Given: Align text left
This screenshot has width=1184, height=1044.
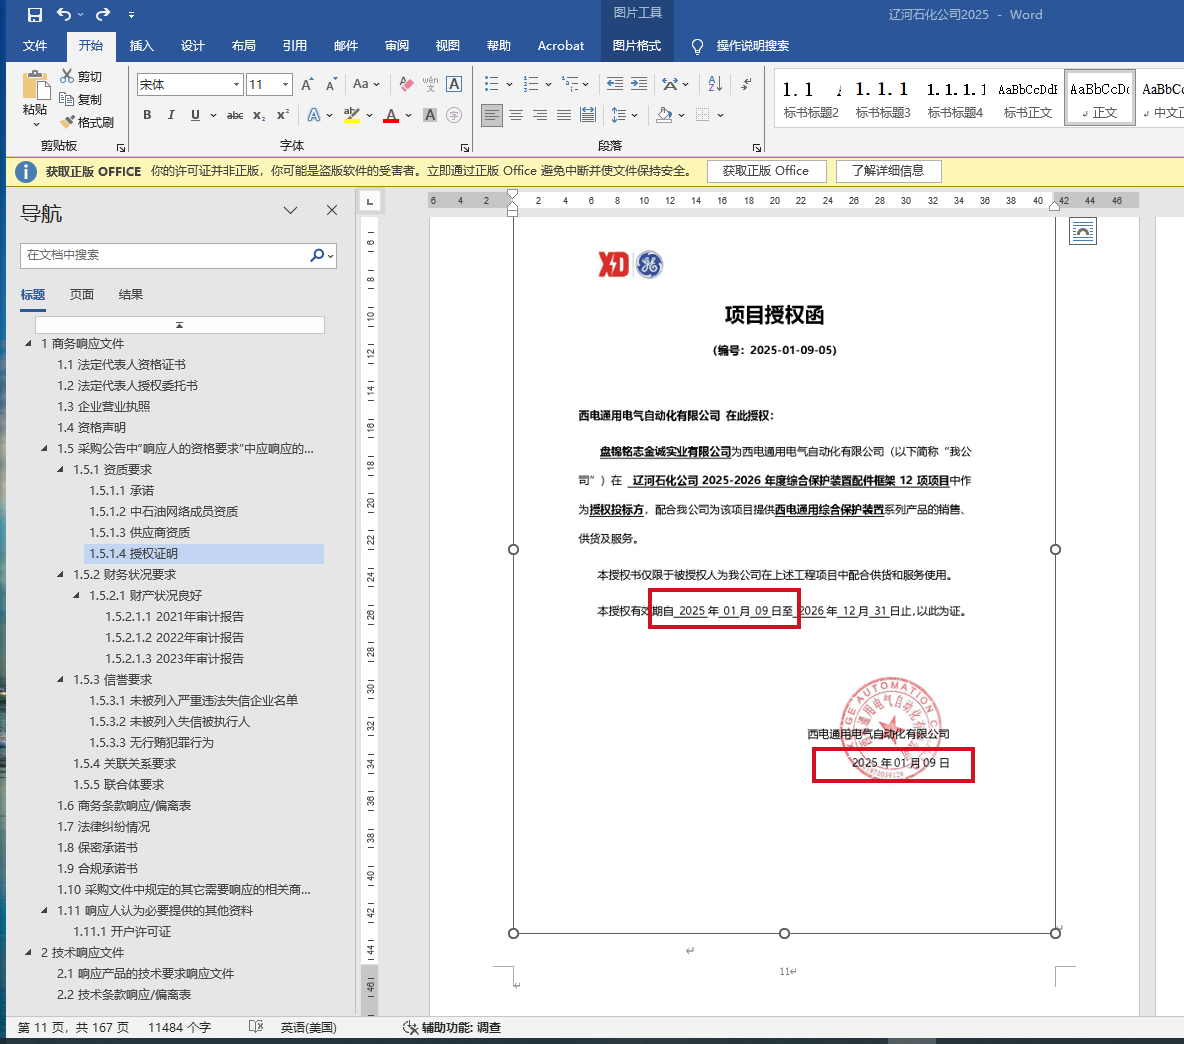Looking at the screenshot, I should pos(492,115).
